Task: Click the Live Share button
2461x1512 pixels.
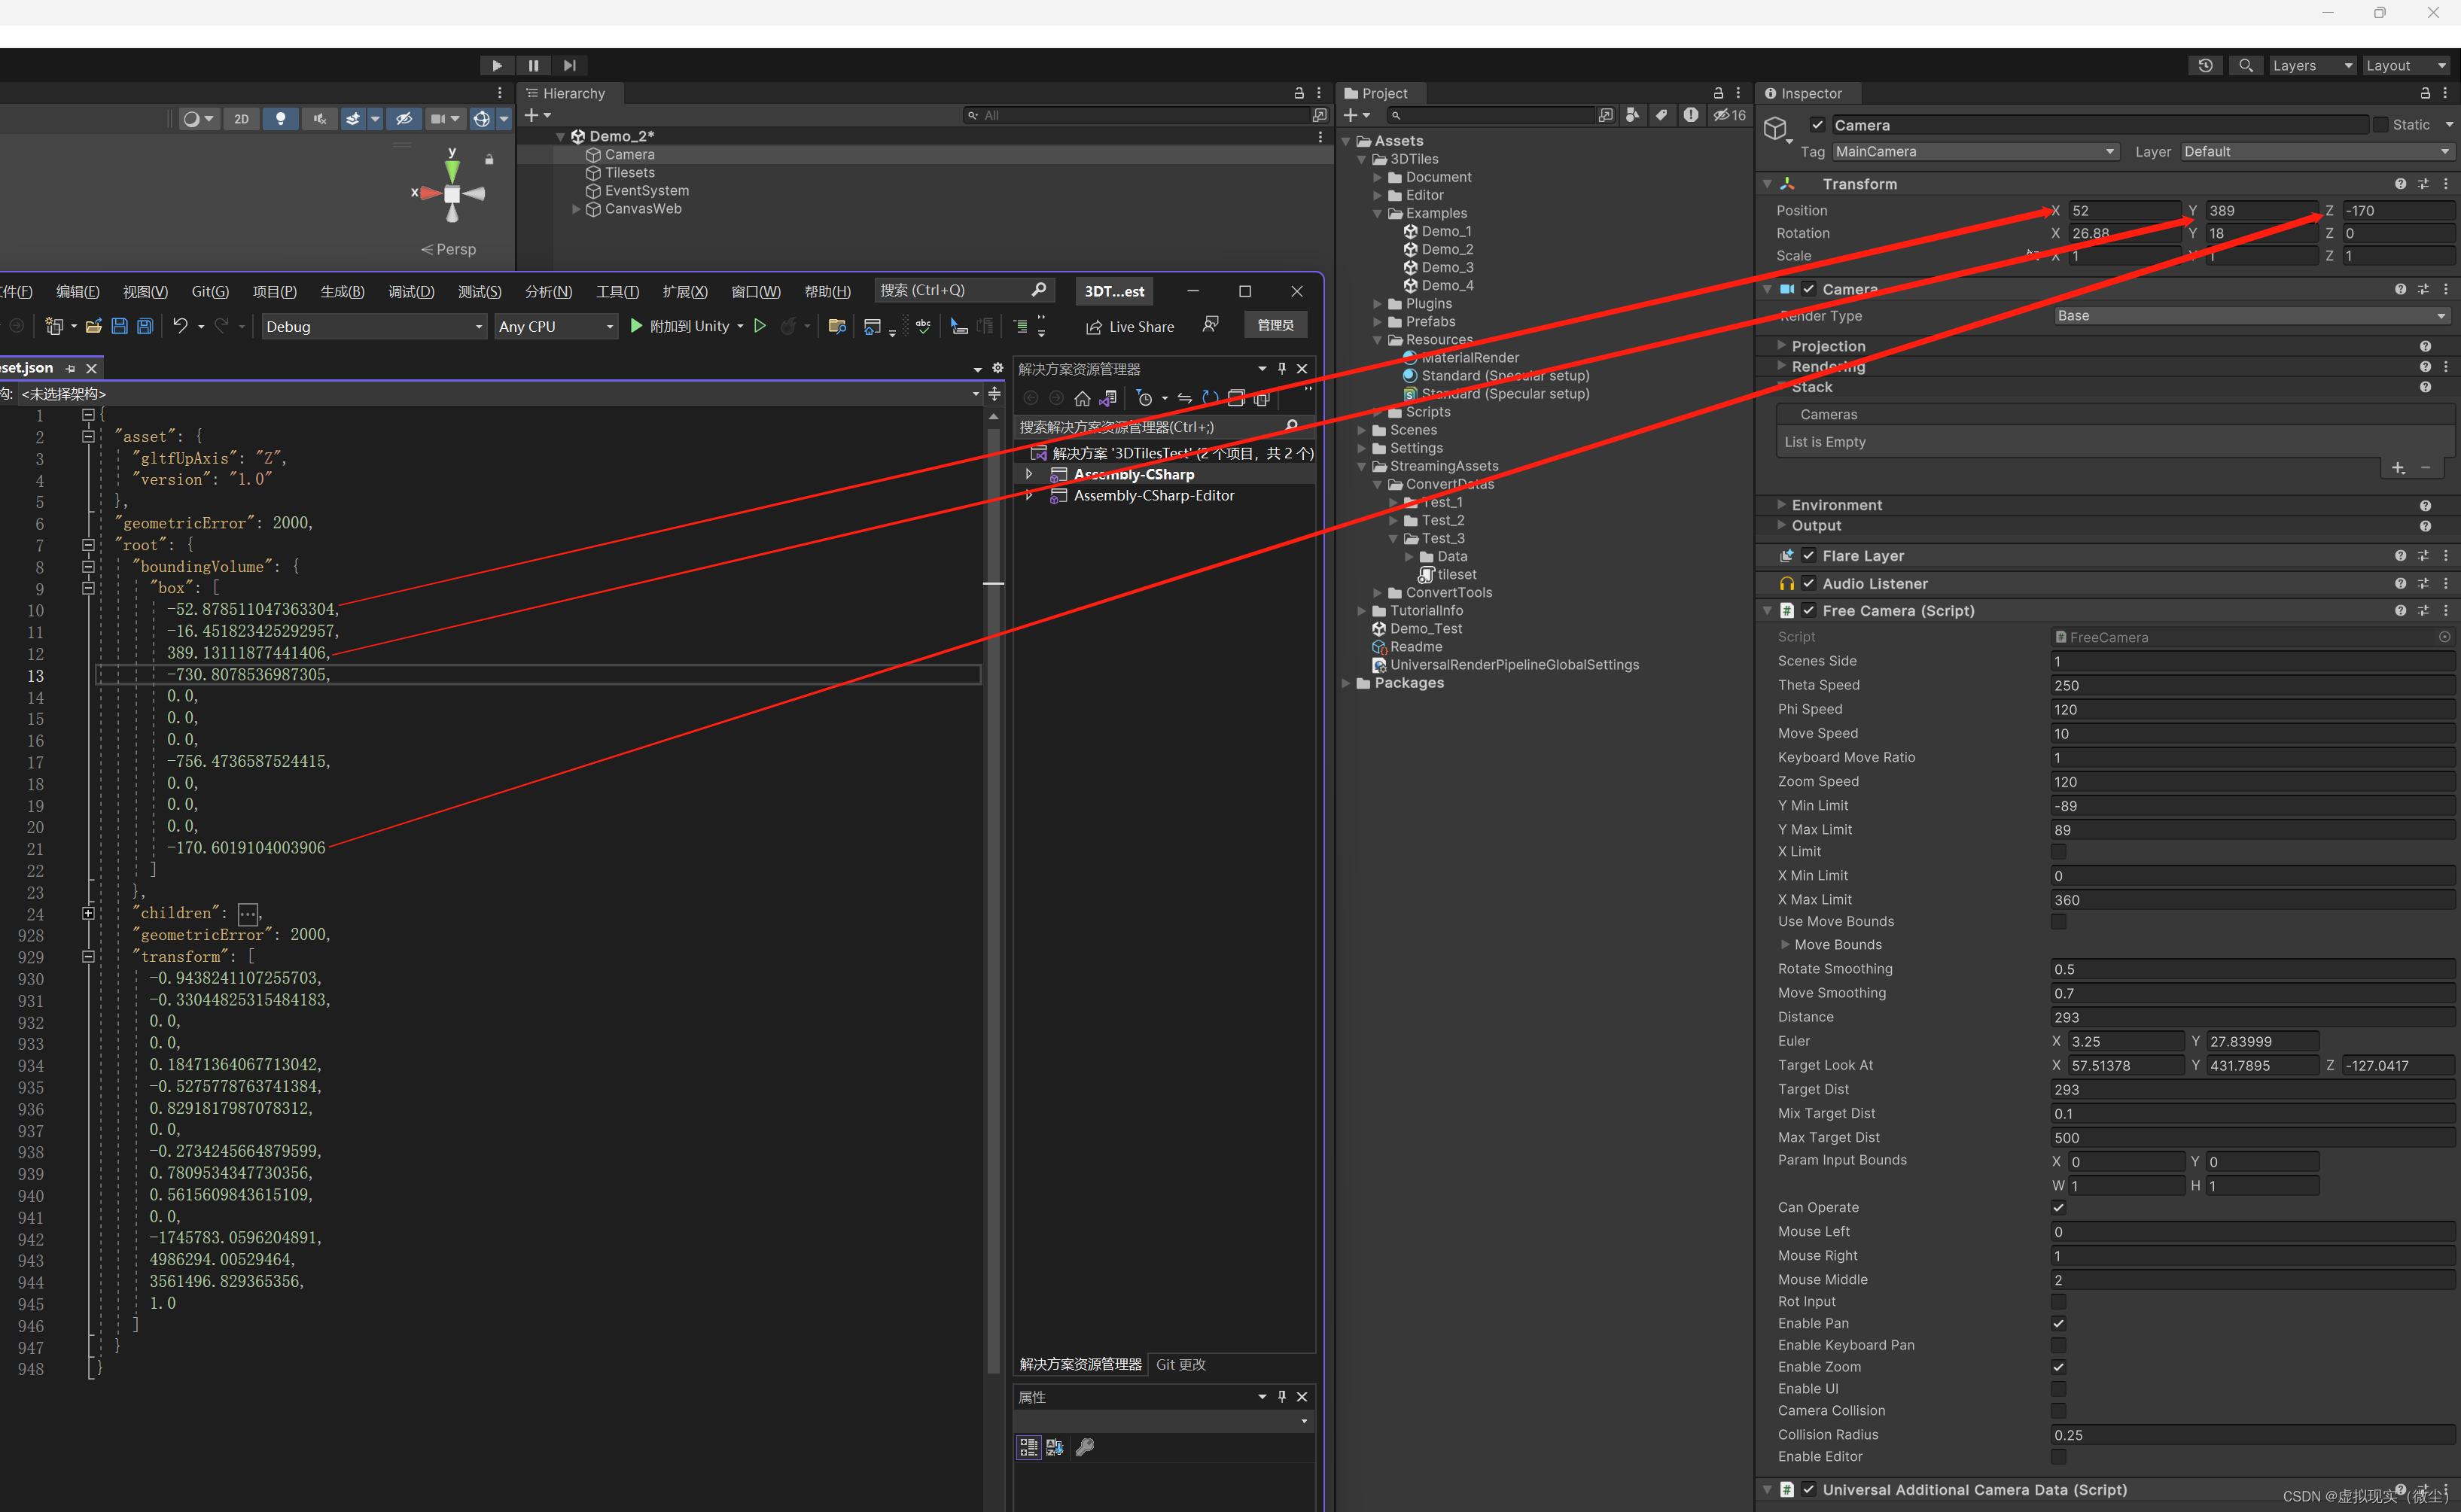Action: (1129, 326)
